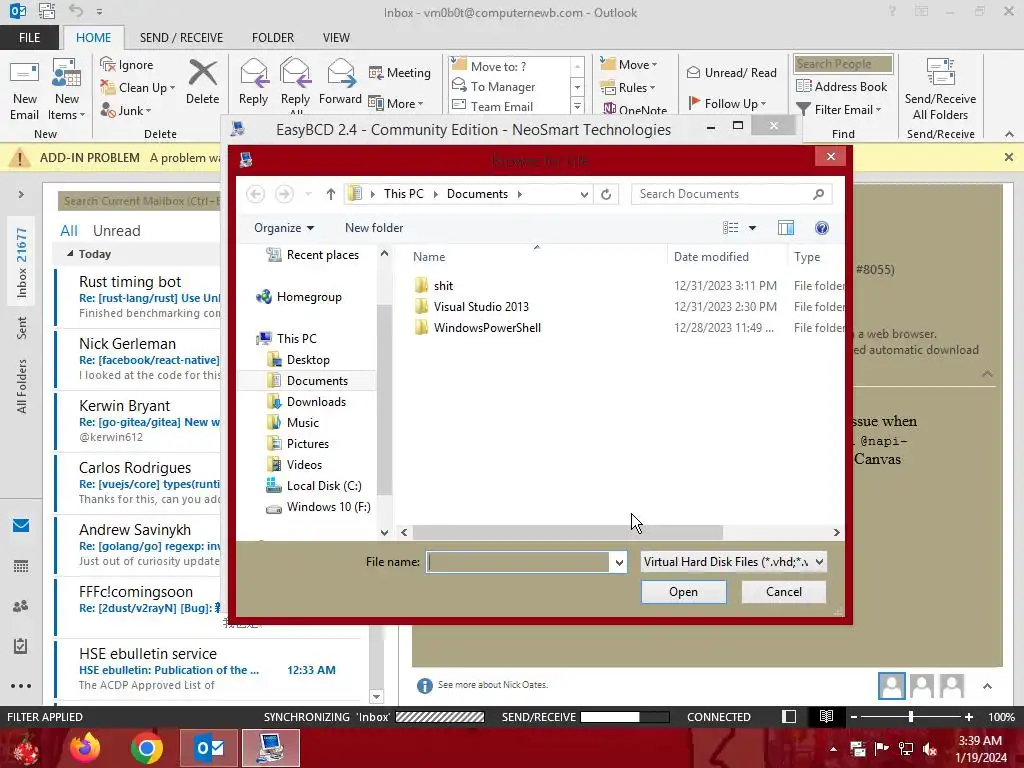Viewport: 1024px width, 768px height.
Task: Select the Visual Studio 2013 folder
Action: click(481, 307)
